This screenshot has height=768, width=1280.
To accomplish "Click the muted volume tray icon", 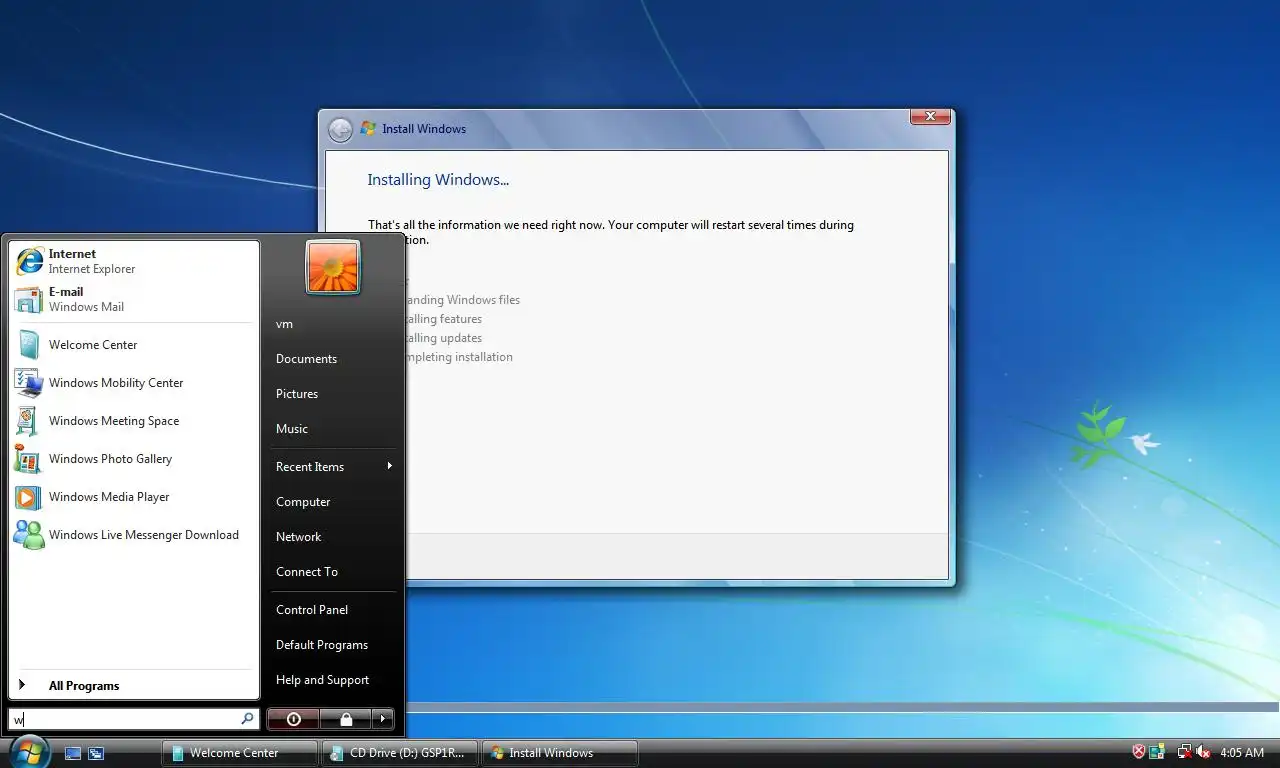I will point(1203,752).
